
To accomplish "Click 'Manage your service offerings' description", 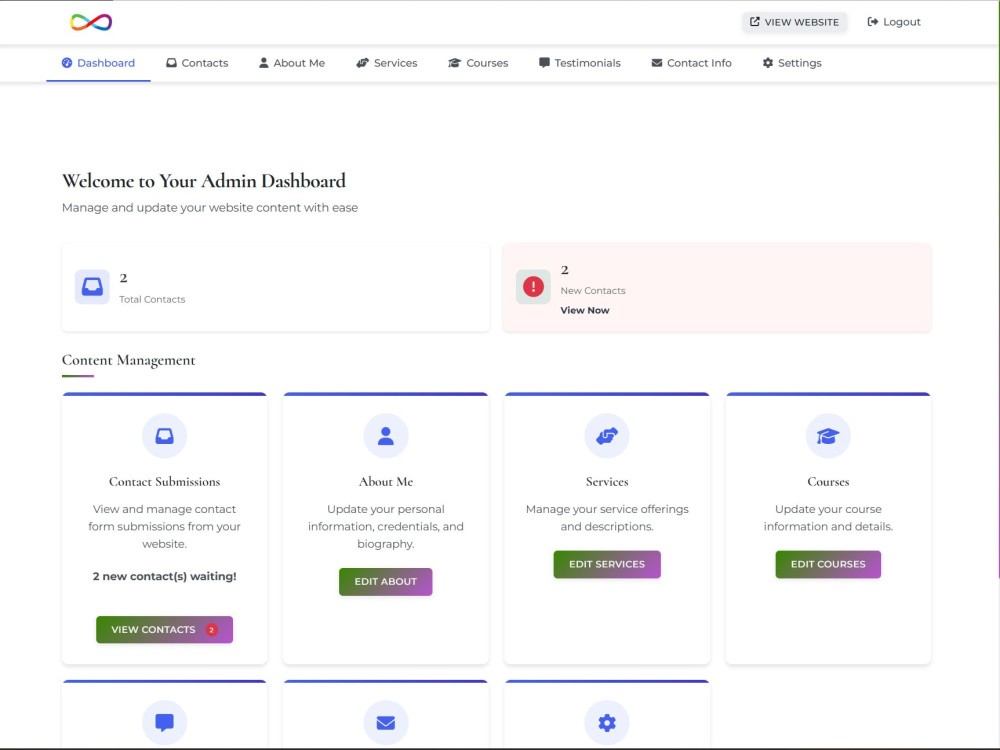I will pos(607,518).
